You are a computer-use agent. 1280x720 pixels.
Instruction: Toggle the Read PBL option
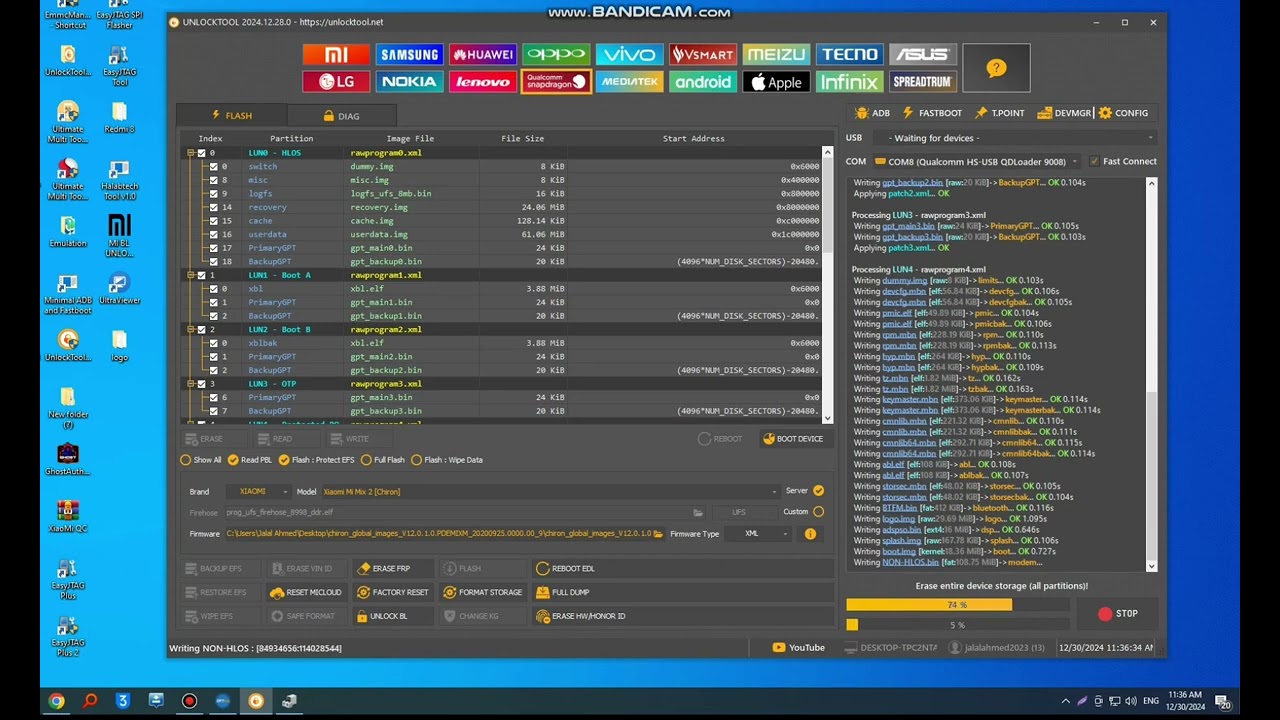click(250, 460)
